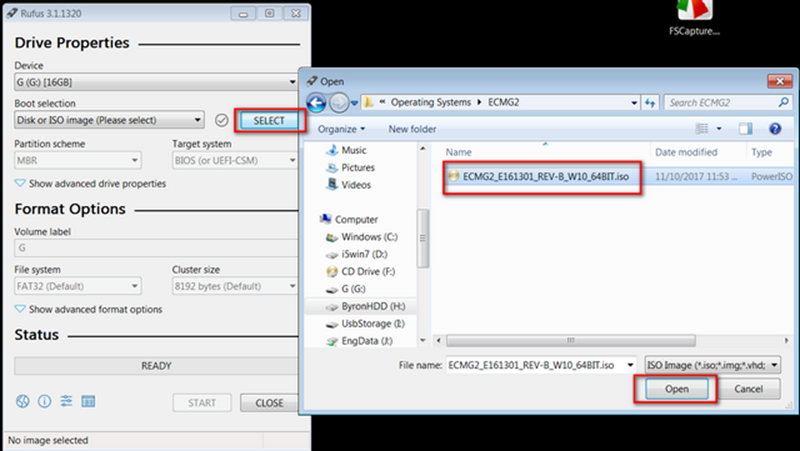Click the refresh icon beside address bar

[650, 103]
